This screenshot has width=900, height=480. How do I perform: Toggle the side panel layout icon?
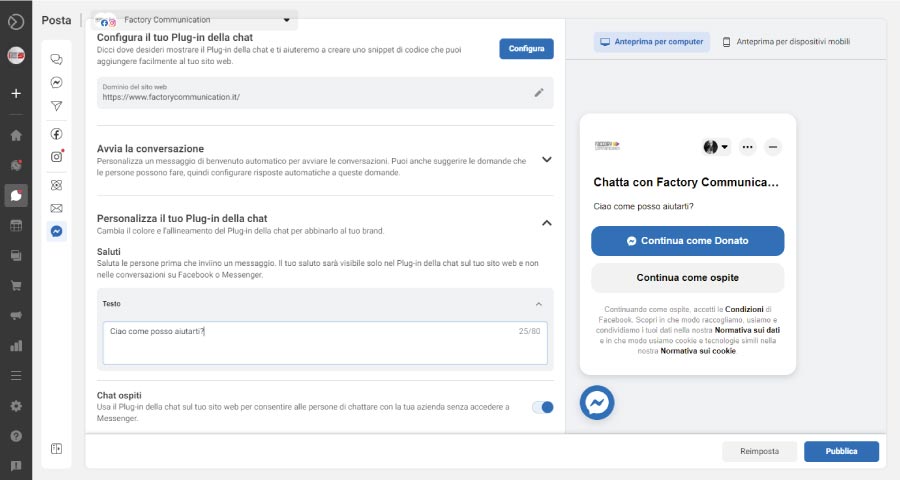click(x=56, y=448)
